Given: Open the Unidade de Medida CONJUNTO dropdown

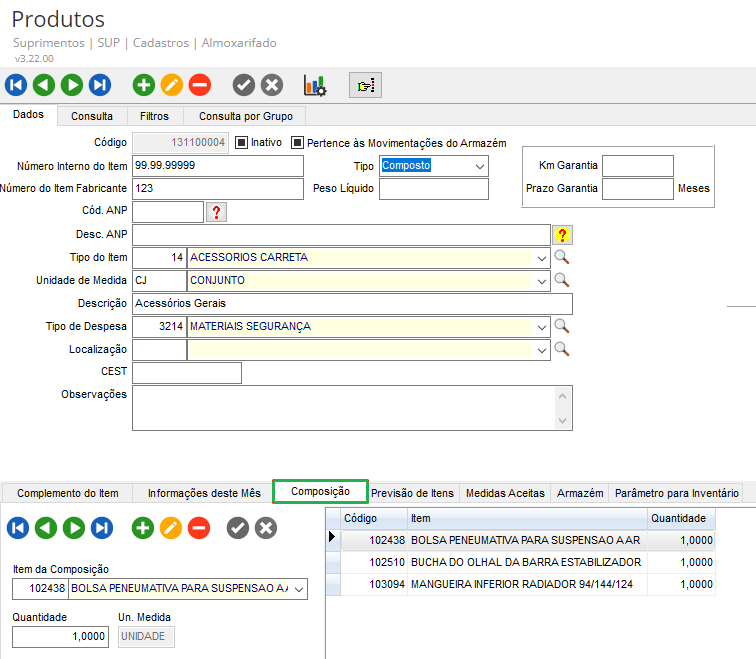Looking at the screenshot, I should click(541, 280).
